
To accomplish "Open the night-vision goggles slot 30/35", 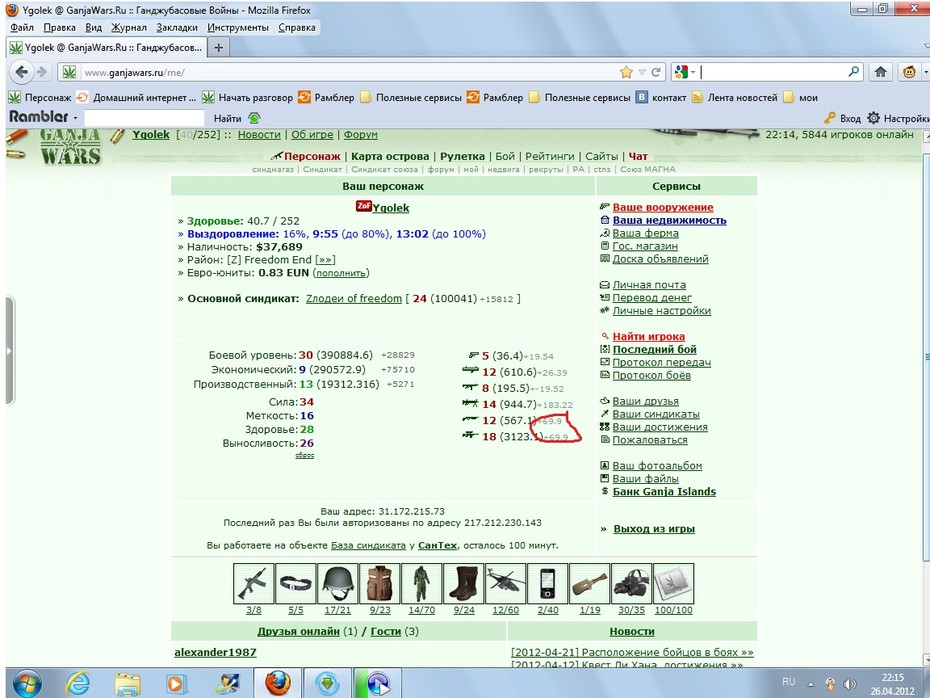I will tap(632, 583).
